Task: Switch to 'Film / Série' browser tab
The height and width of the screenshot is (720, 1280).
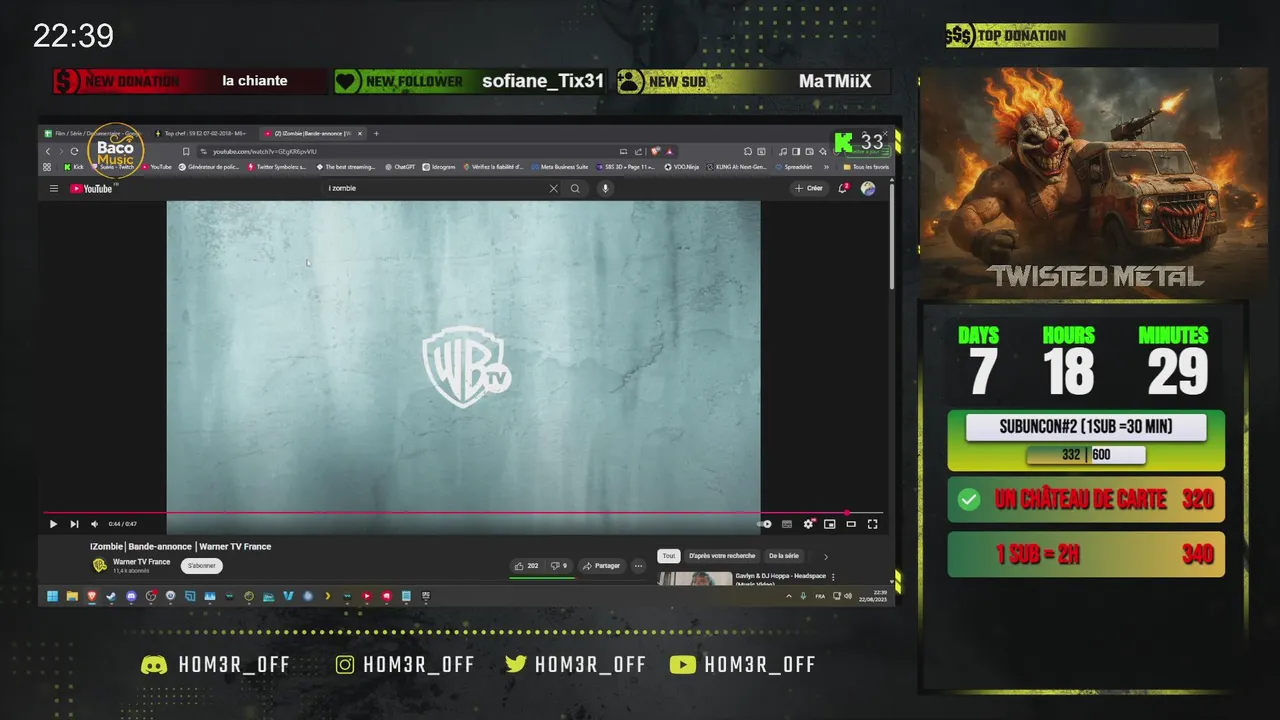Action: click(x=93, y=133)
